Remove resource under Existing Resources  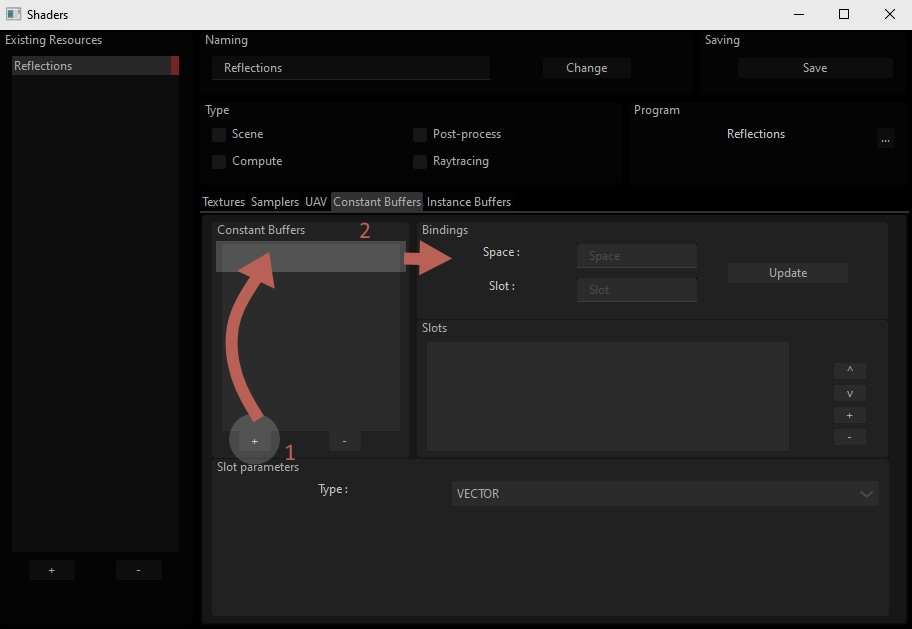[x=138, y=570]
